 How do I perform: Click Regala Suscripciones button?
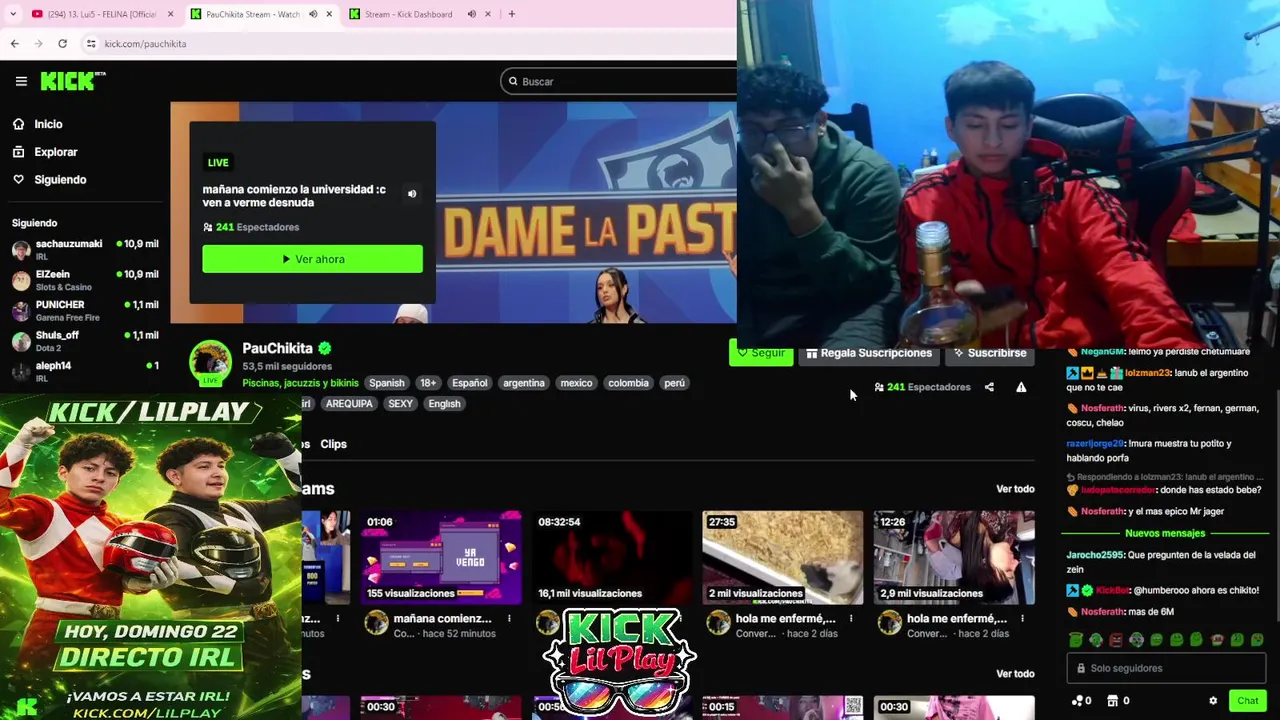[868, 353]
